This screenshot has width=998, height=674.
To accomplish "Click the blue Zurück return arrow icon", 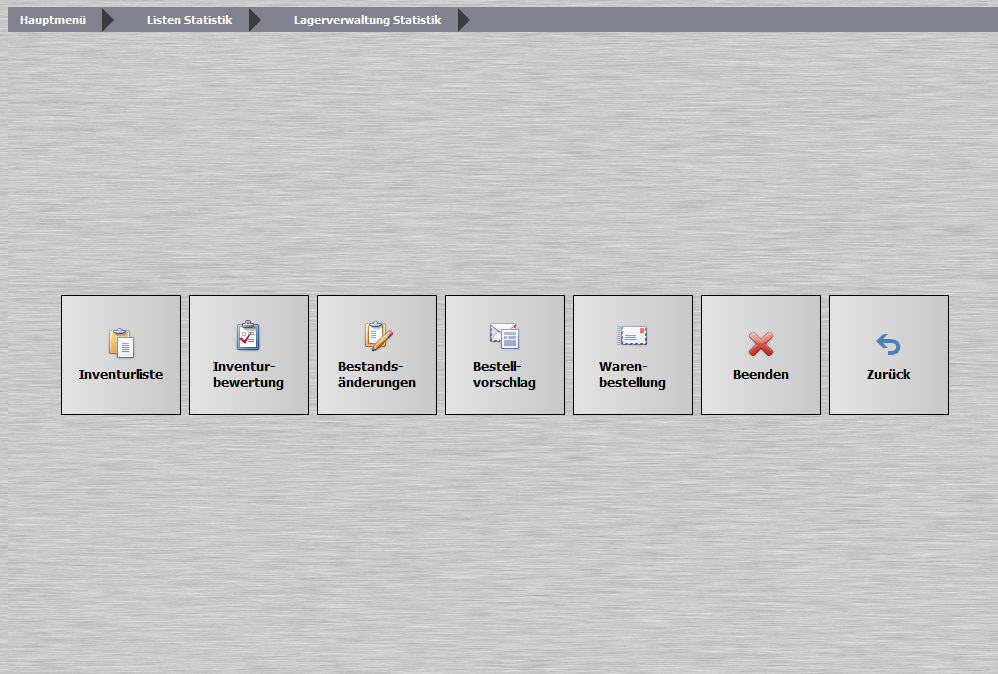I will pos(889,344).
